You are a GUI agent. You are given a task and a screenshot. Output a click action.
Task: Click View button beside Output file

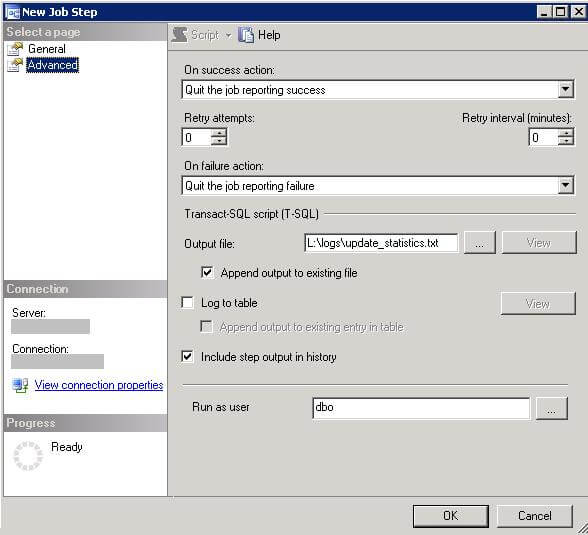pyautogui.click(x=539, y=243)
